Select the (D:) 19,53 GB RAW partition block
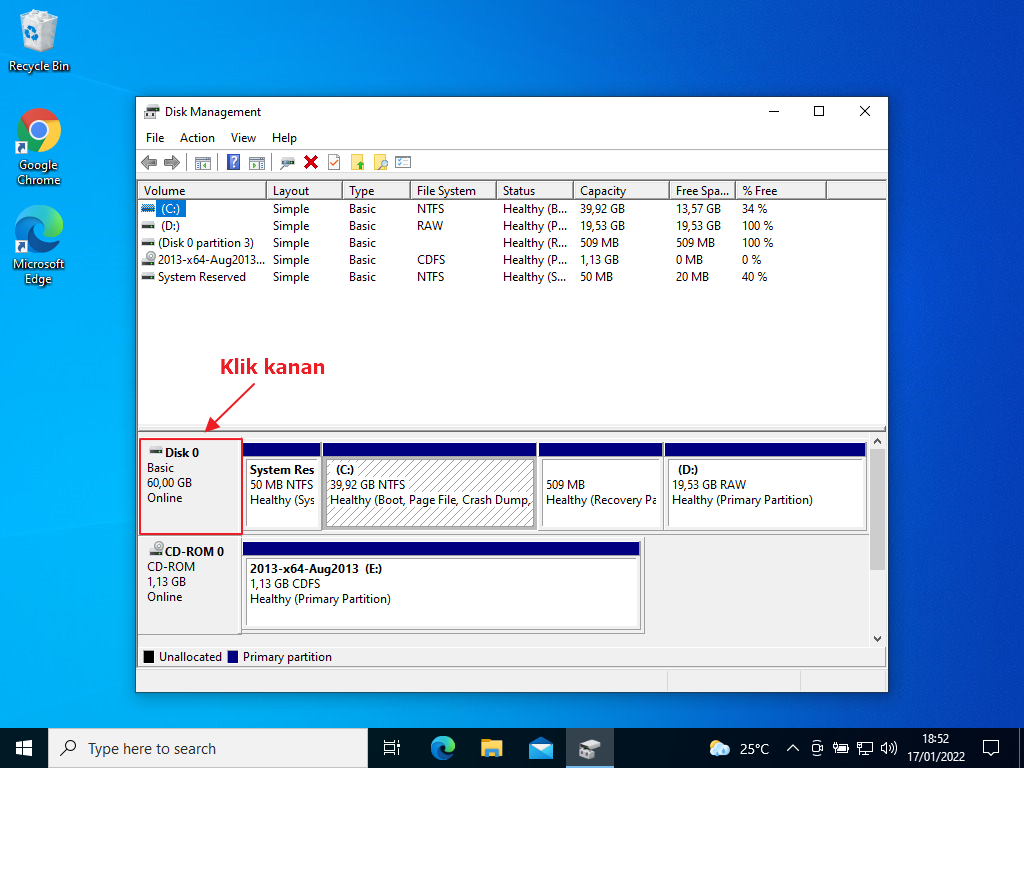The height and width of the screenshot is (895, 1024). (765, 487)
